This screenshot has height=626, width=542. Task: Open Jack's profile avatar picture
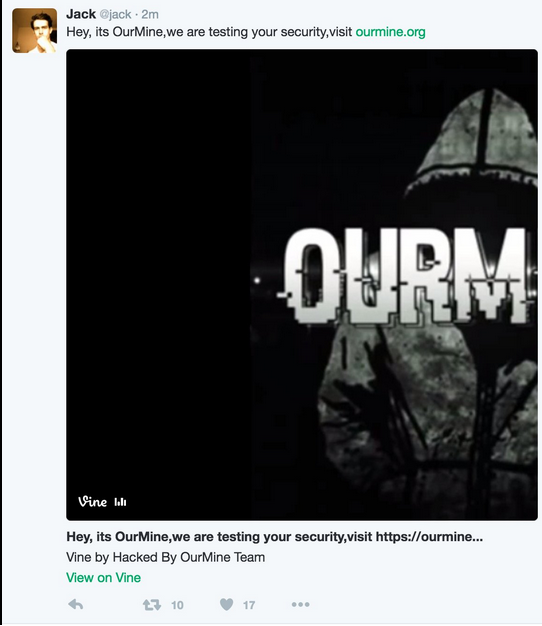pos(35,31)
